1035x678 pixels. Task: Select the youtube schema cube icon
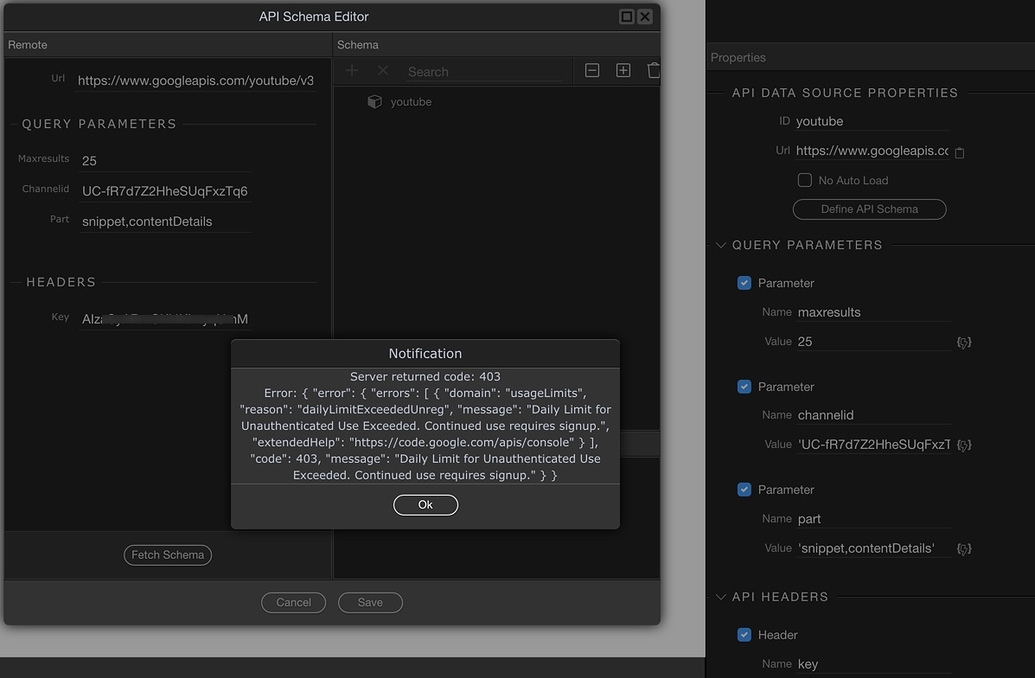[x=374, y=101]
